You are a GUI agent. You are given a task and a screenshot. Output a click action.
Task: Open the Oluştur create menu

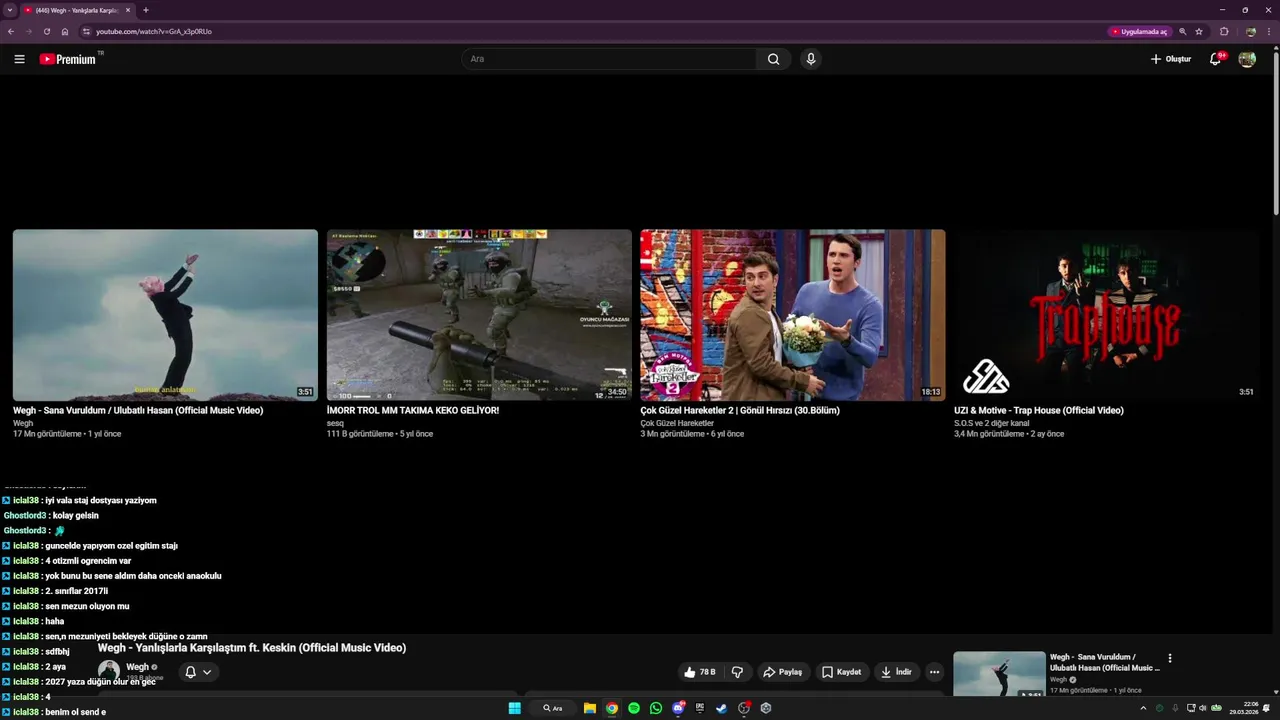(1170, 59)
